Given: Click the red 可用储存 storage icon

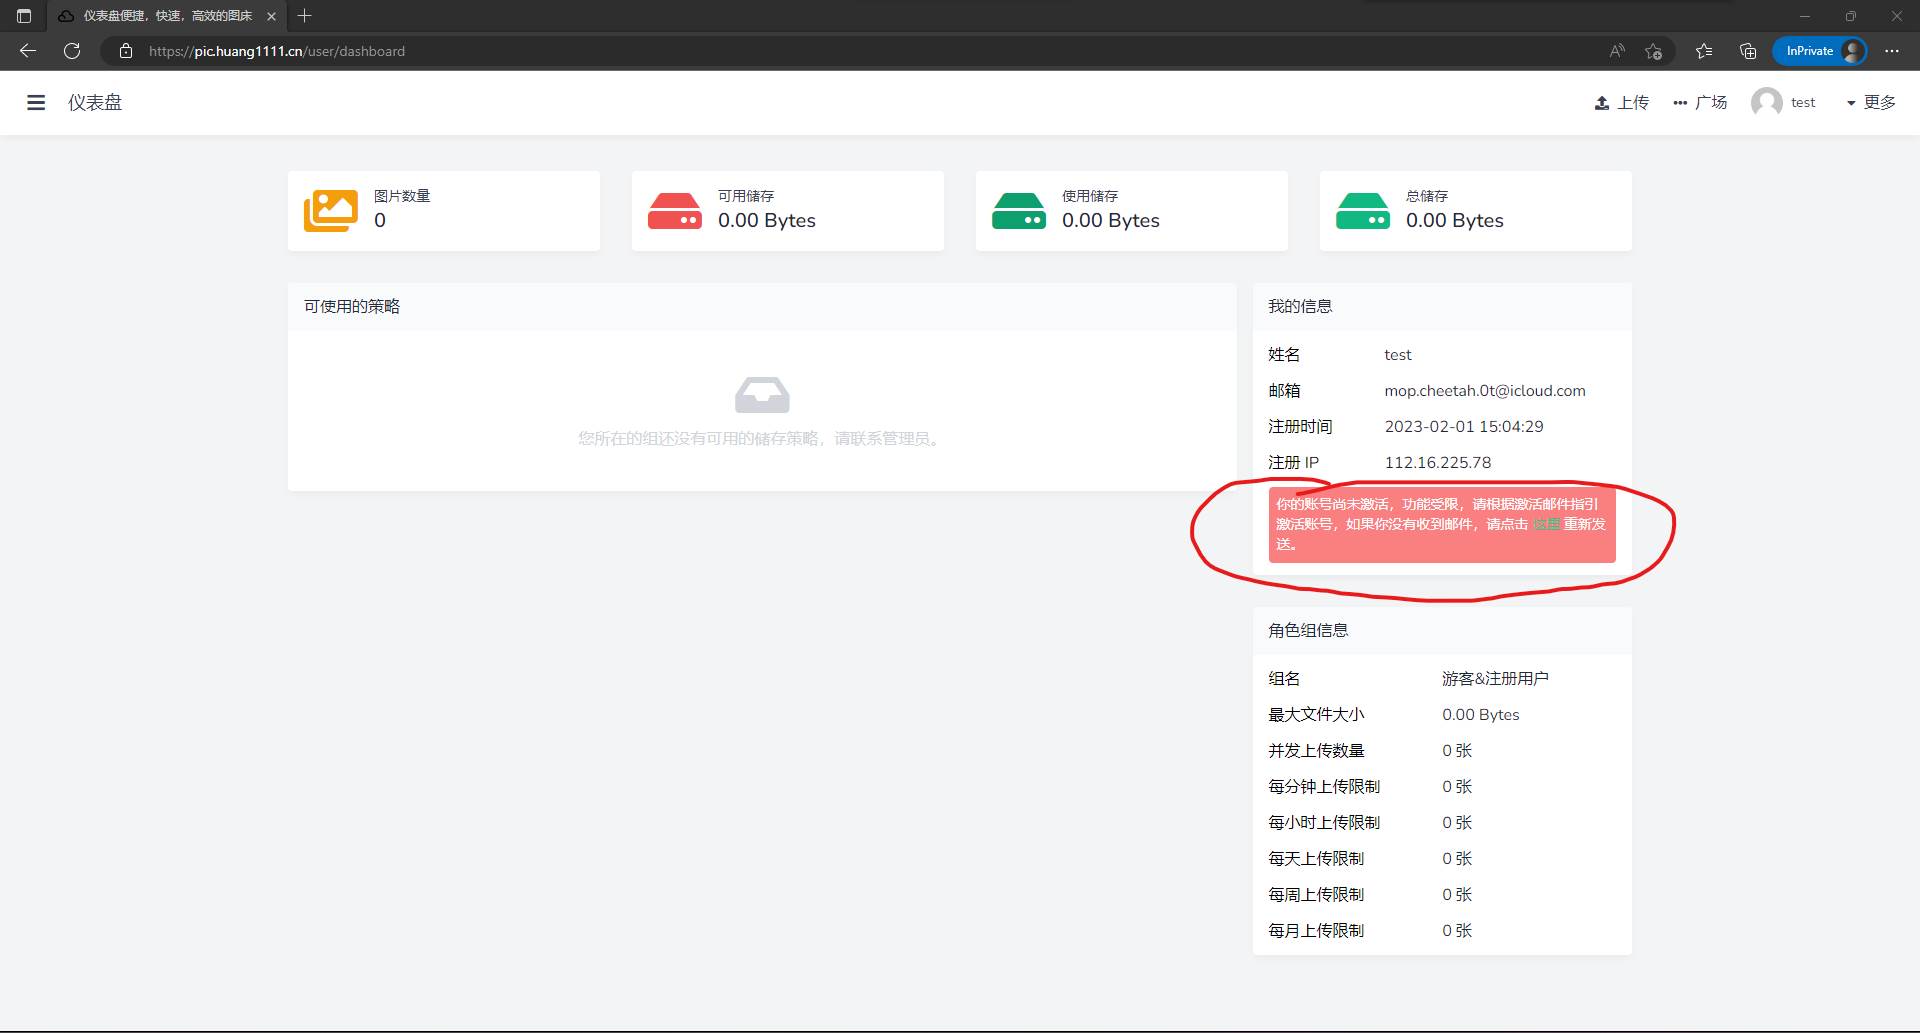Looking at the screenshot, I should pos(675,211).
